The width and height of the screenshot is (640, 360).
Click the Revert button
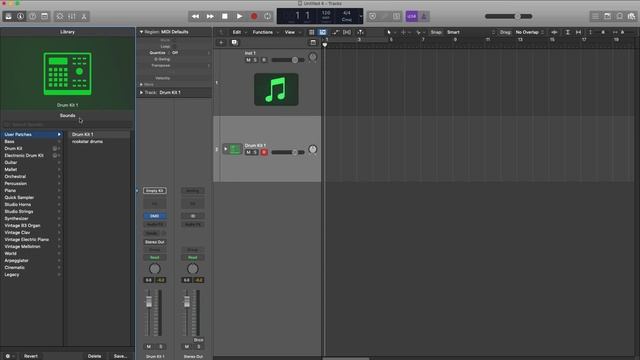click(x=31, y=356)
